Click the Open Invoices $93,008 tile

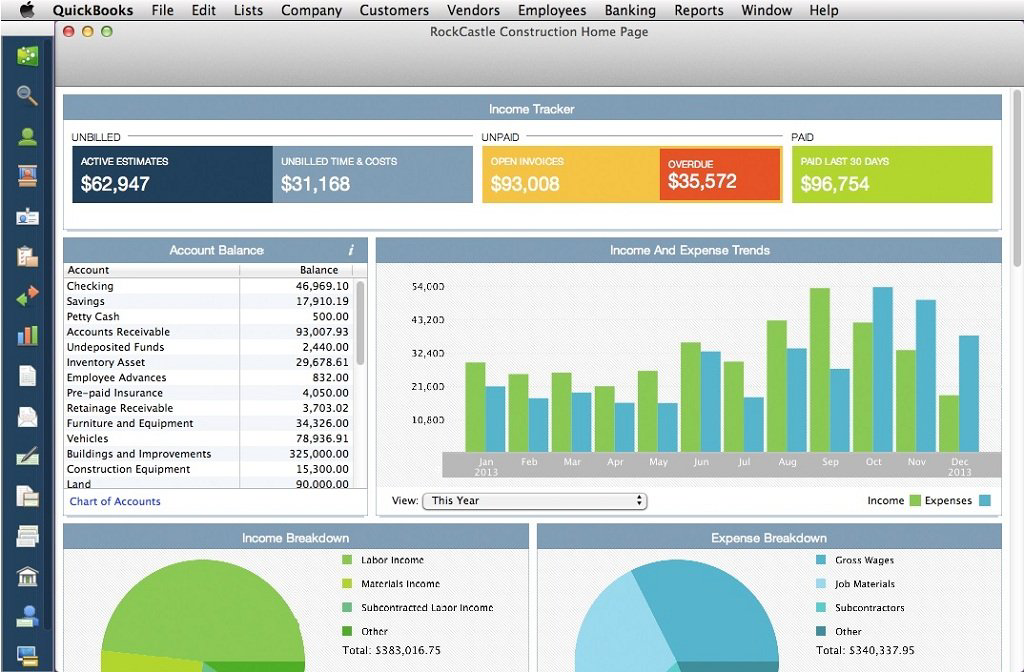tap(570, 174)
